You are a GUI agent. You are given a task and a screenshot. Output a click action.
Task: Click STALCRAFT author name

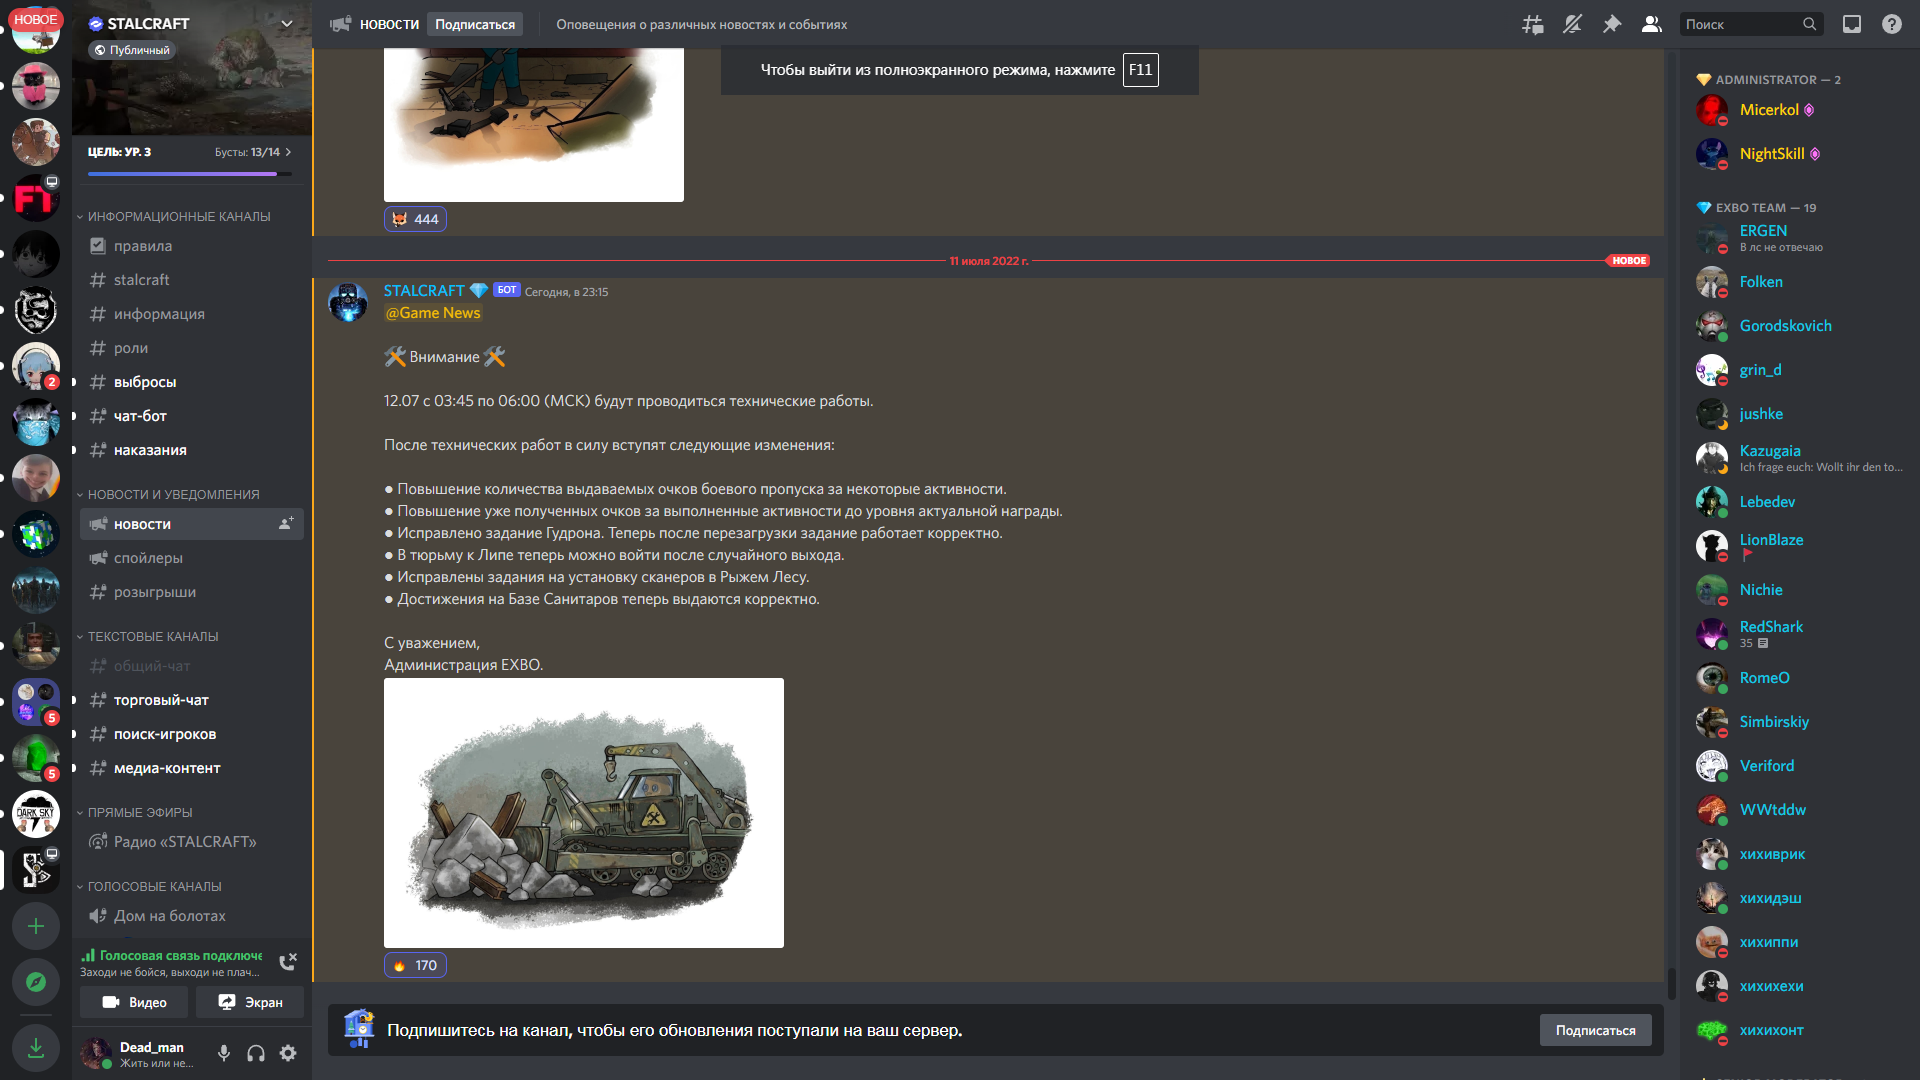point(424,290)
